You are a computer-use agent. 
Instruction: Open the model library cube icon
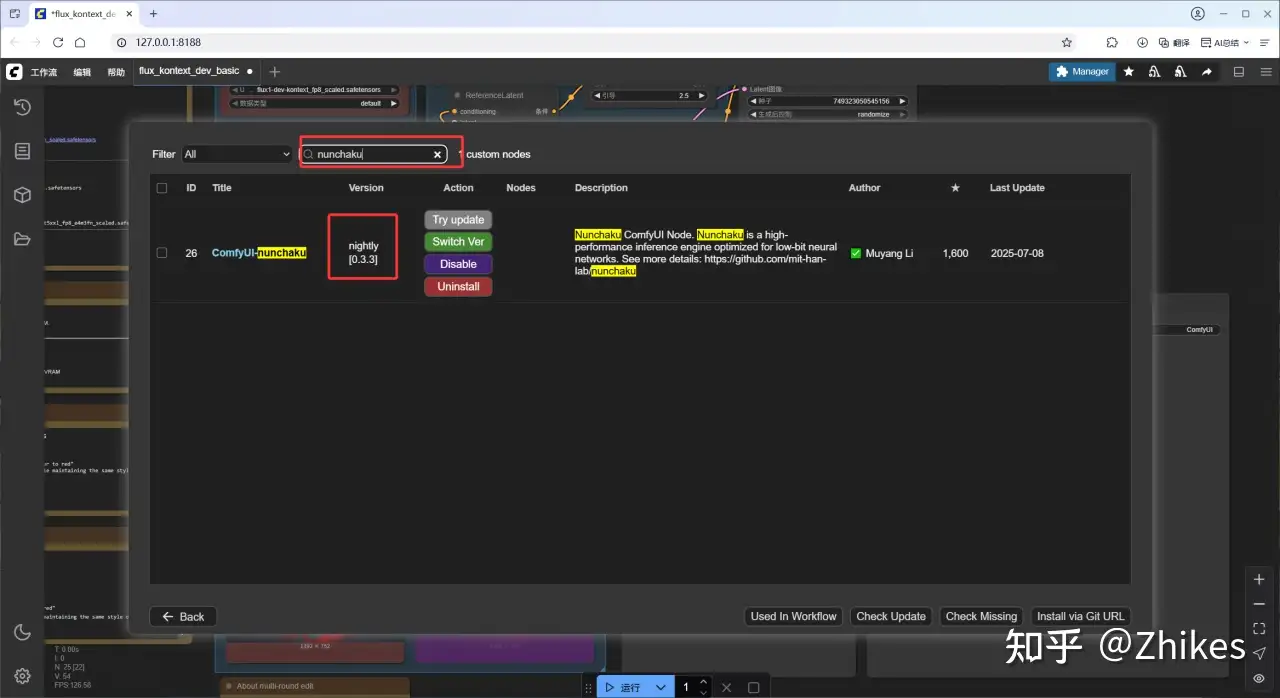tap(22, 195)
